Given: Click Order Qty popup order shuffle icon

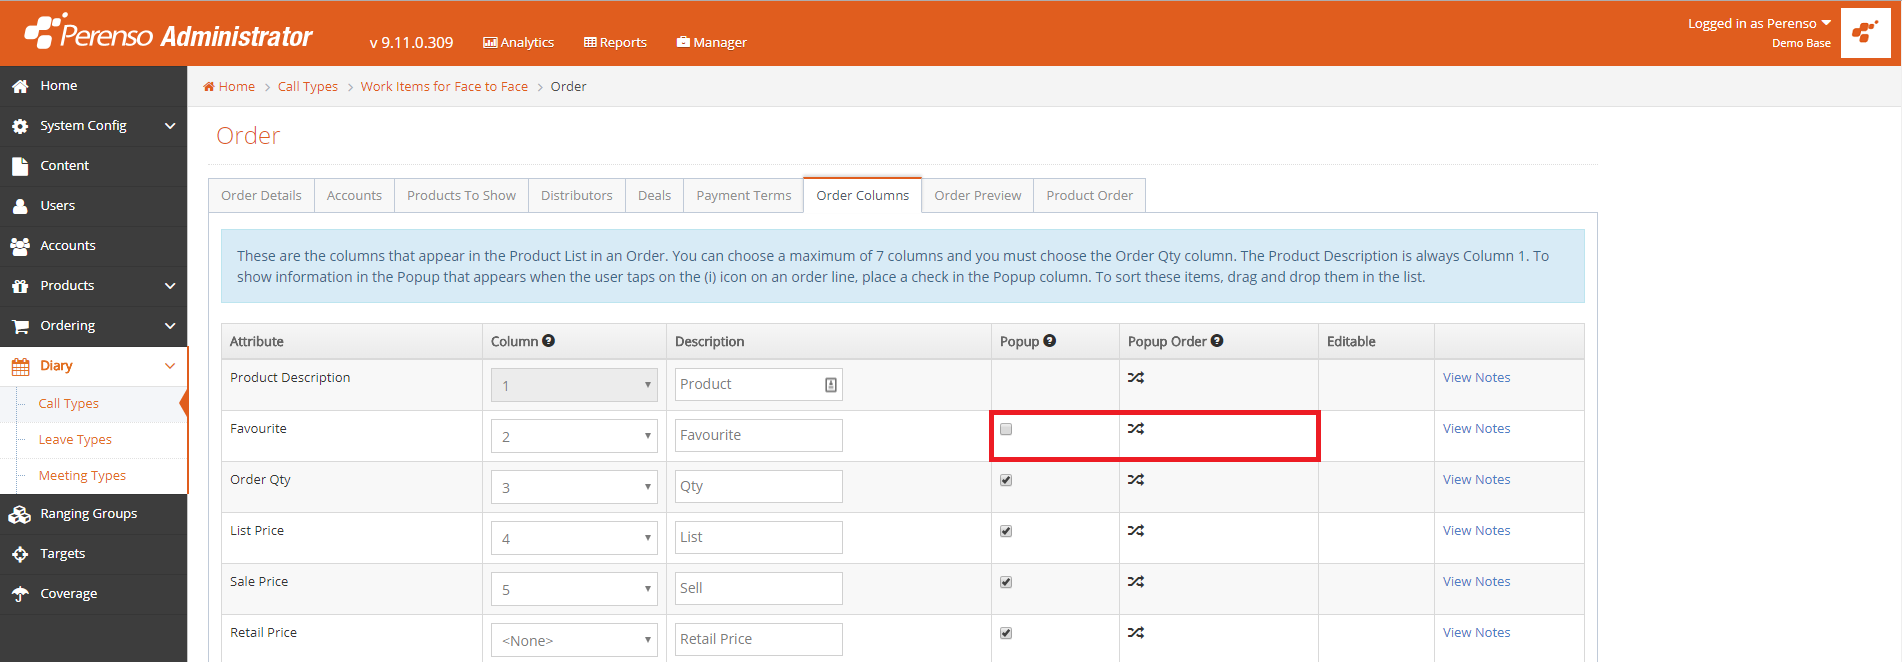Looking at the screenshot, I should point(1136,480).
